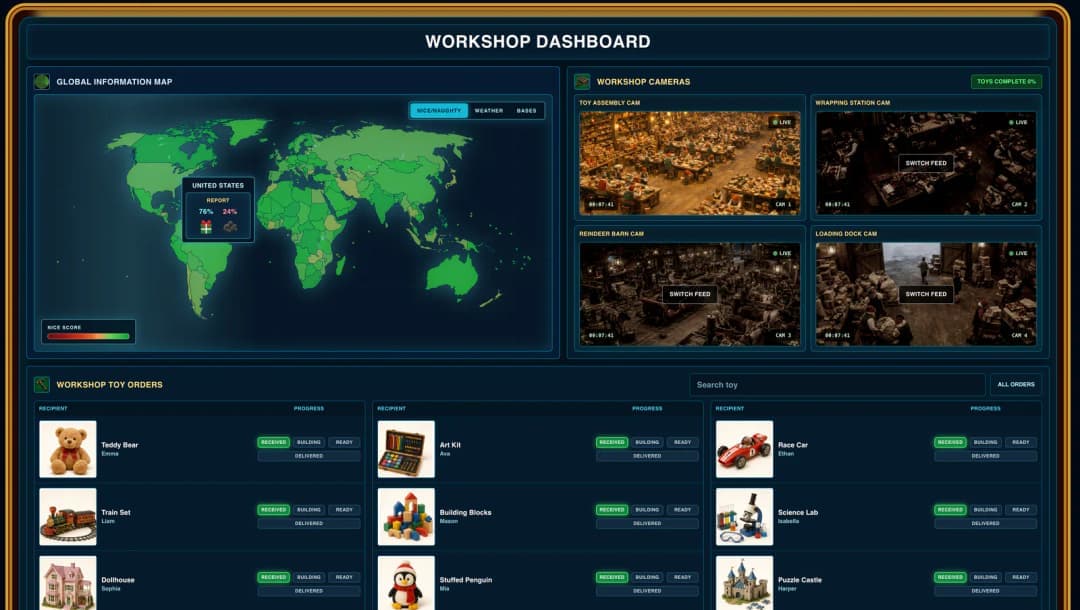Click the Science Lab order name
The width and height of the screenshot is (1080, 610).
point(798,512)
